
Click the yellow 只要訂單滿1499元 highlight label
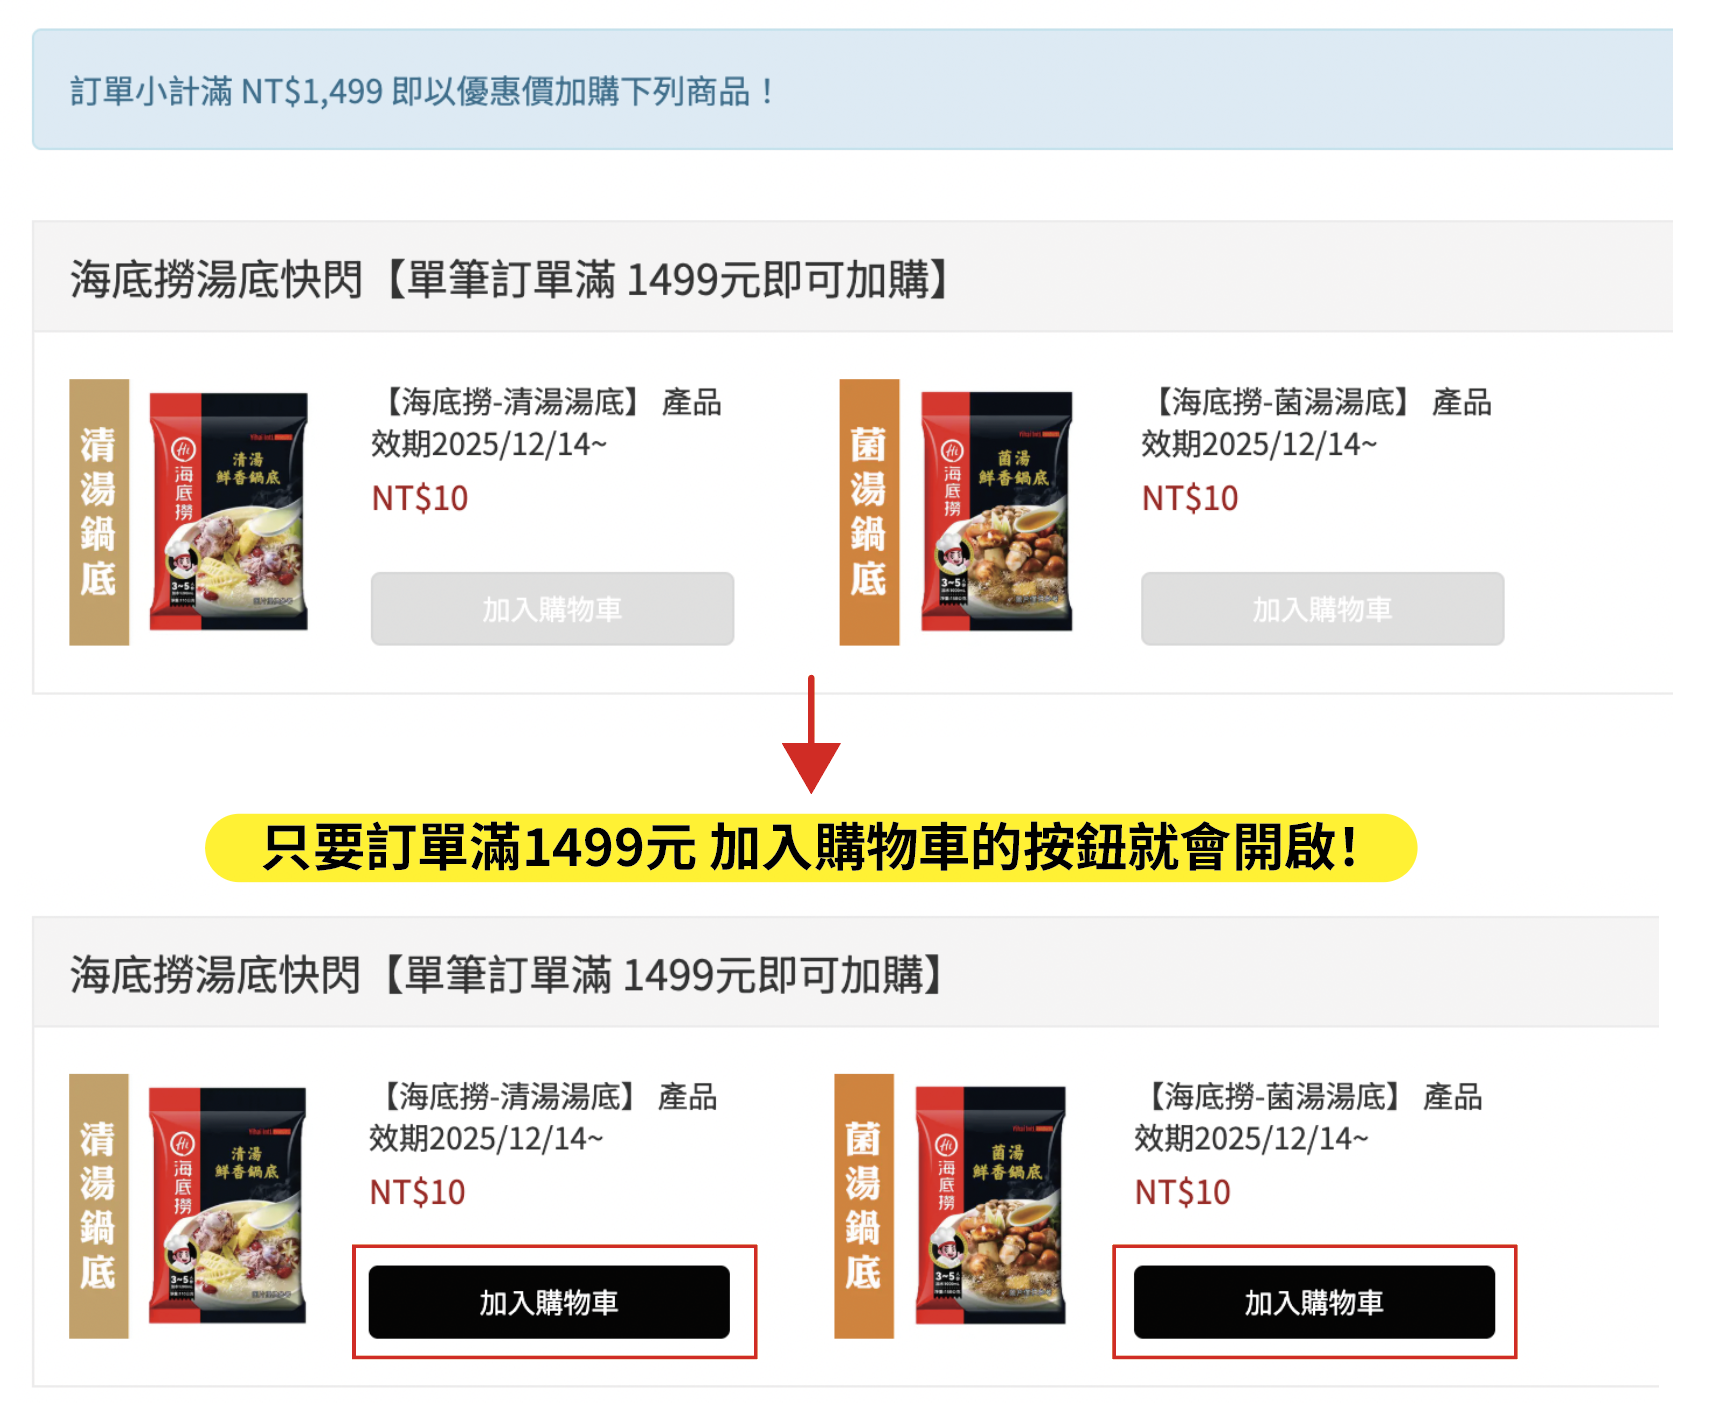click(x=811, y=848)
